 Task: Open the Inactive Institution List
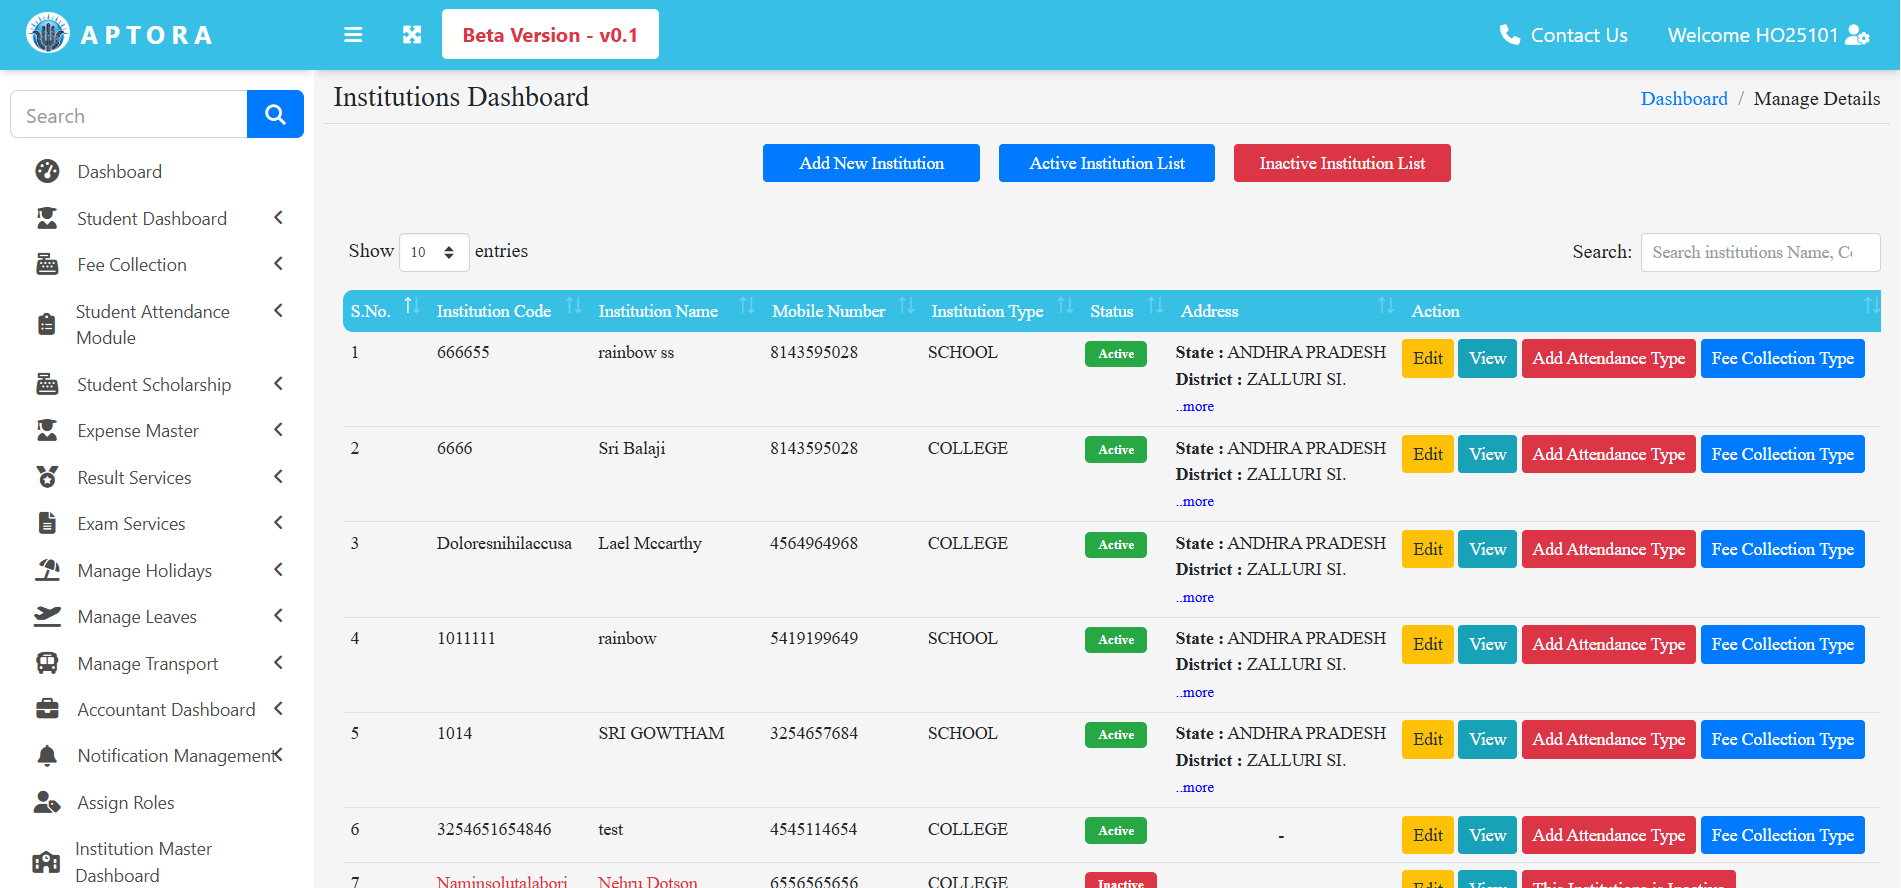point(1342,163)
